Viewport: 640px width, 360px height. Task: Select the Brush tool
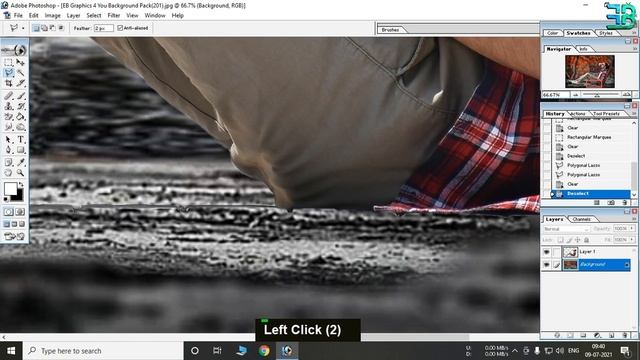pyautogui.click(x=20, y=96)
